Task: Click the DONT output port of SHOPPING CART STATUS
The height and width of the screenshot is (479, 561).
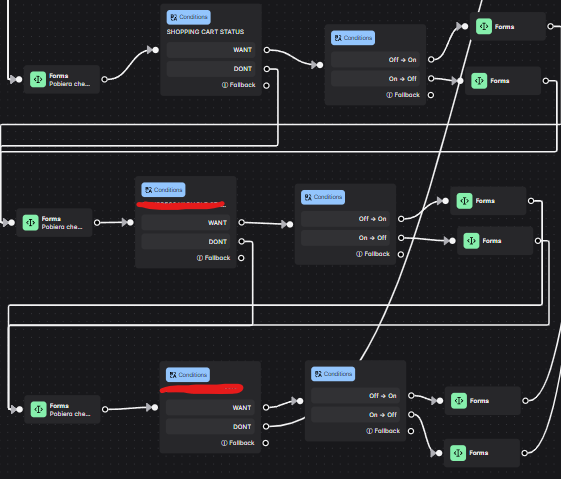Action: 267,69
